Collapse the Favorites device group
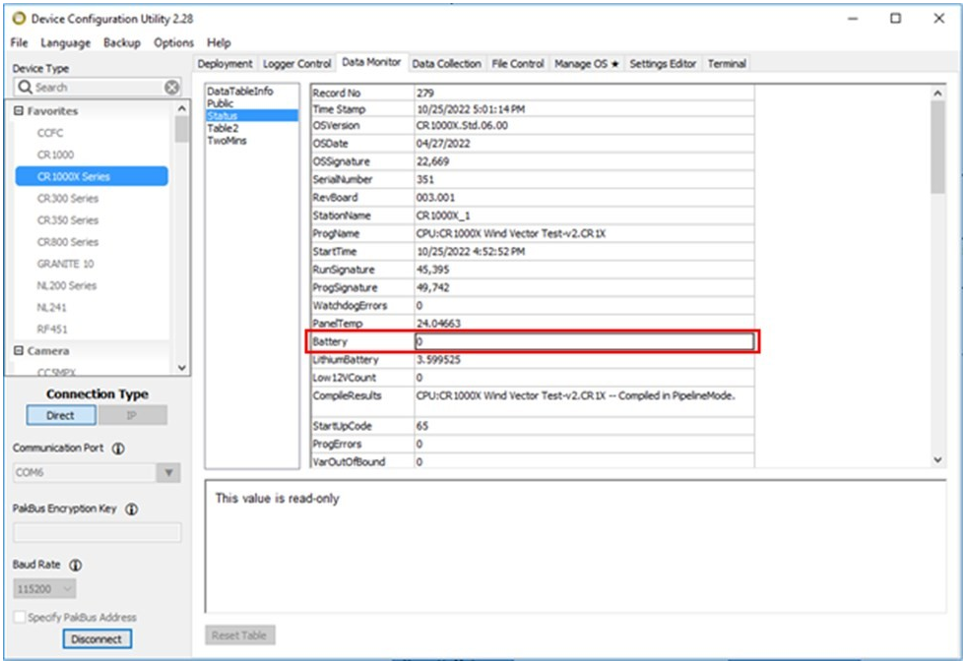Screen dimensions: 967x664 [19, 111]
